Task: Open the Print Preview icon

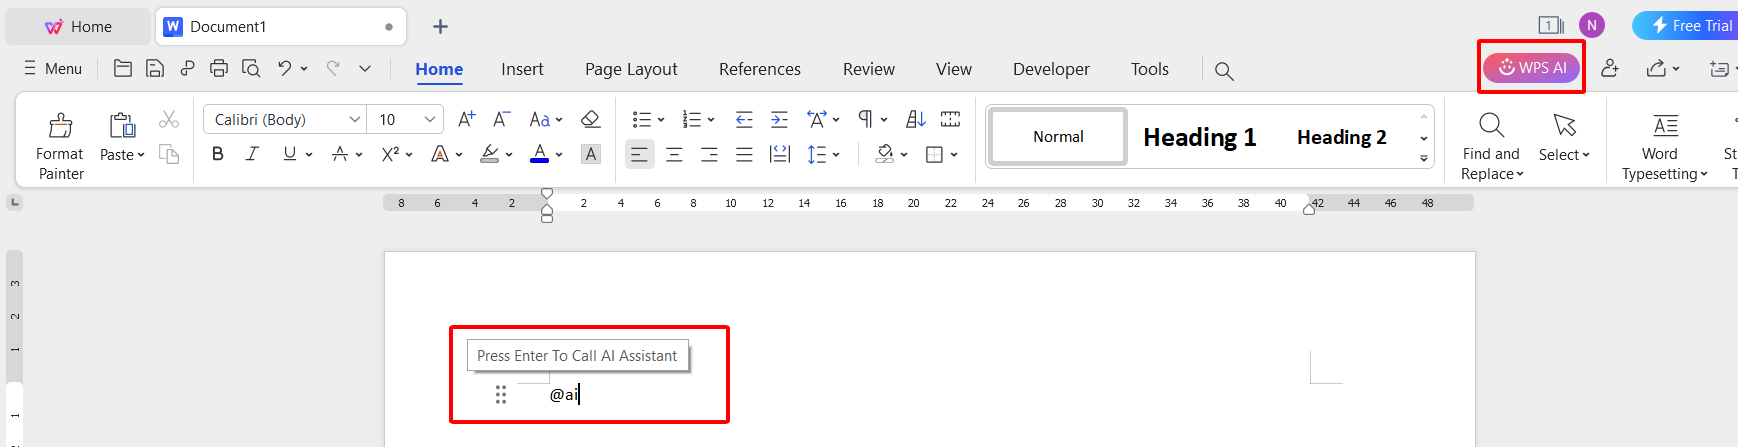Action: [x=251, y=68]
